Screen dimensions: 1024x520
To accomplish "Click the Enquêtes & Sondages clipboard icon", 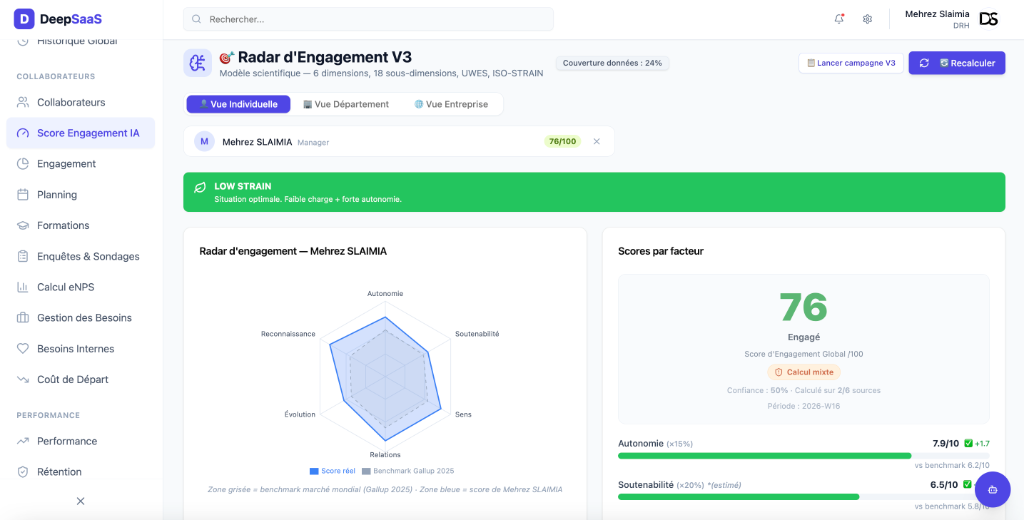I will 23,256.
